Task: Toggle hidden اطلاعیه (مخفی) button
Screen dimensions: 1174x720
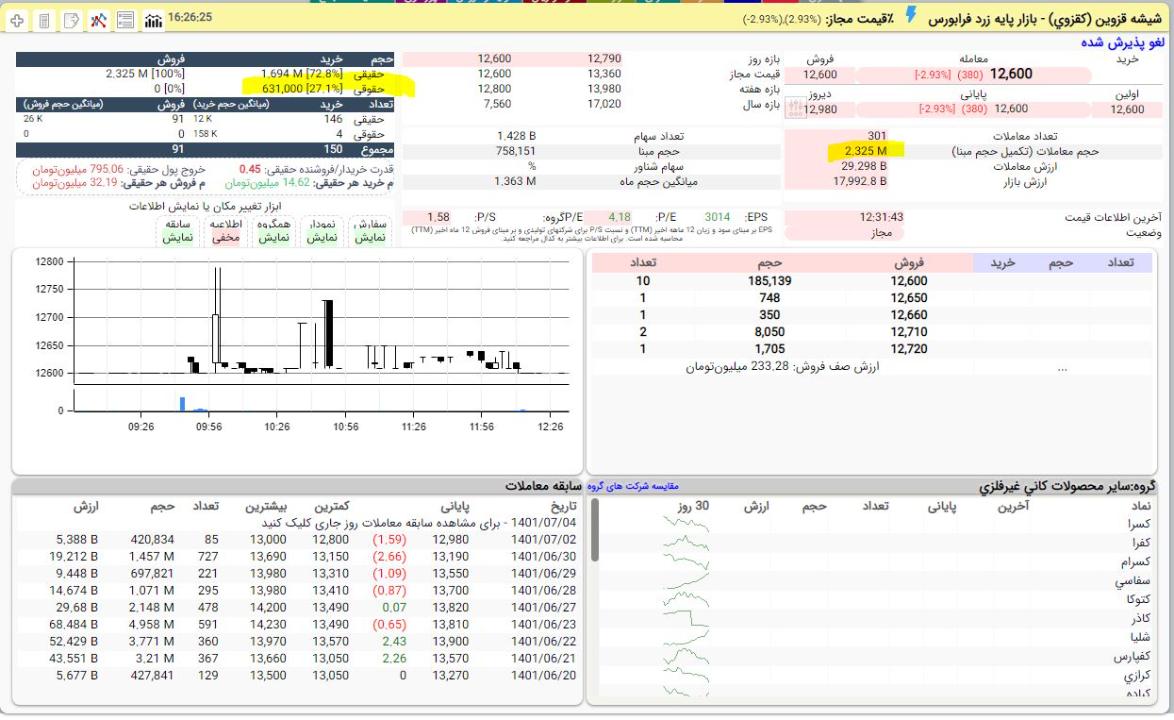Action: coord(226,231)
